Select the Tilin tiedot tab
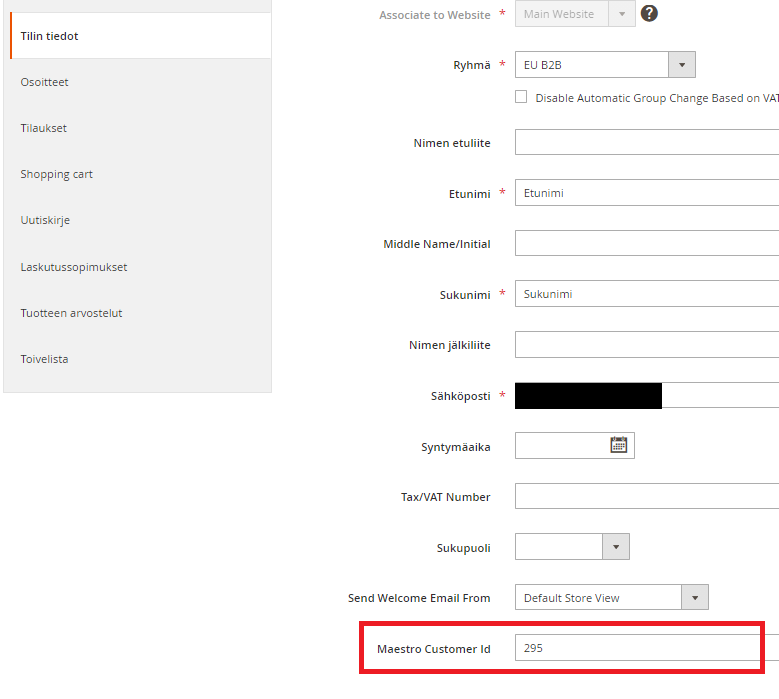The image size is (779, 699). pos(140,36)
